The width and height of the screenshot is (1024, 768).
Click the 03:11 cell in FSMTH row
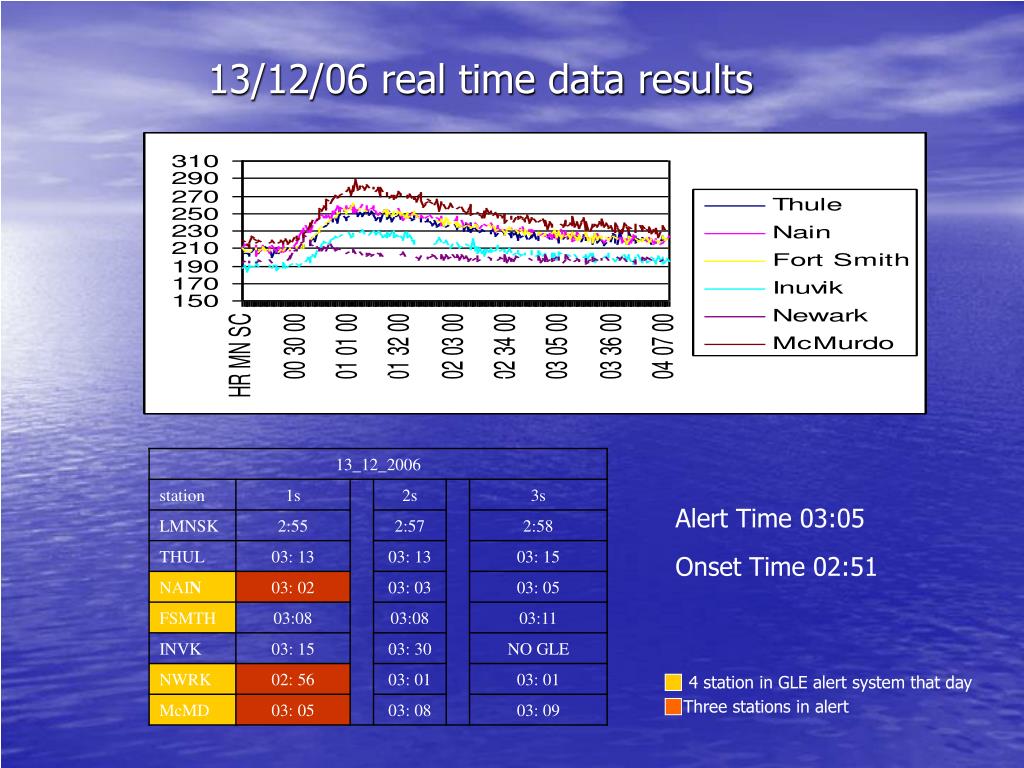point(538,618)
